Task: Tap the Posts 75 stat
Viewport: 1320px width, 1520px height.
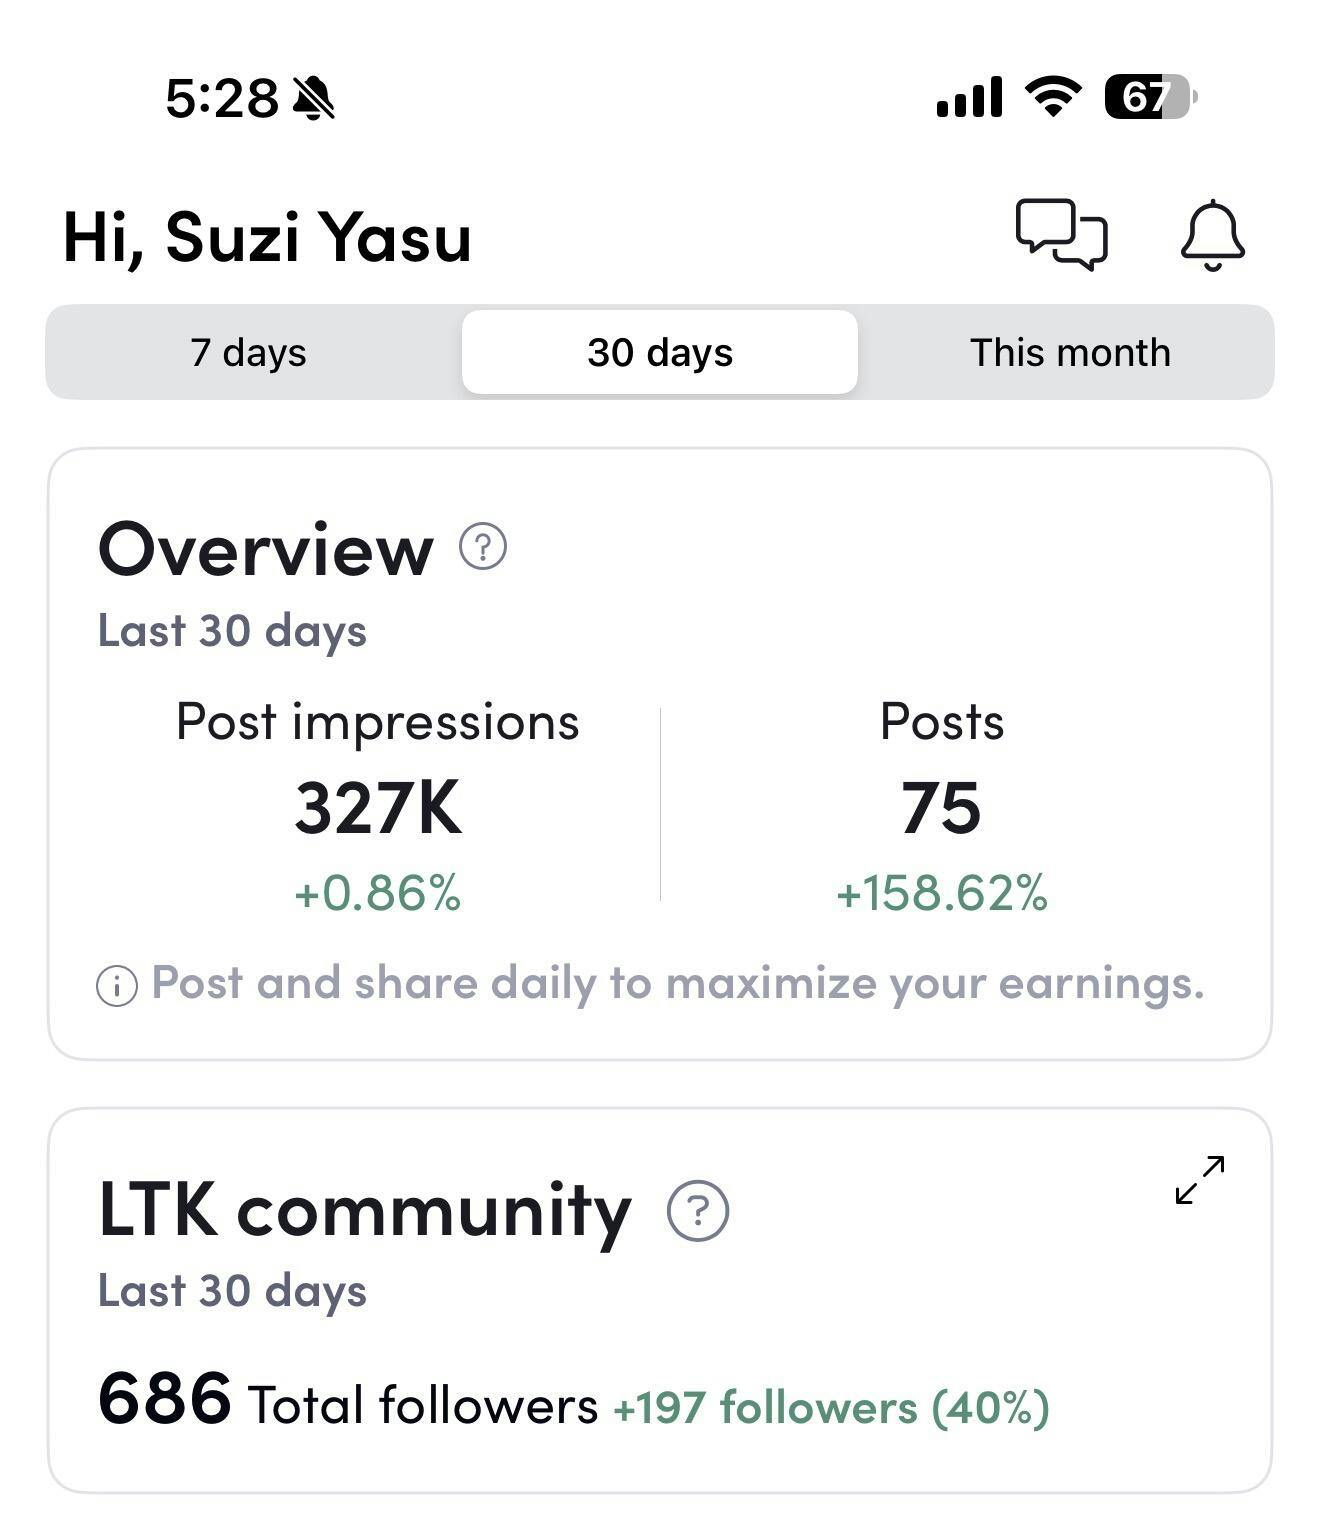Action: tap(941, 806)
